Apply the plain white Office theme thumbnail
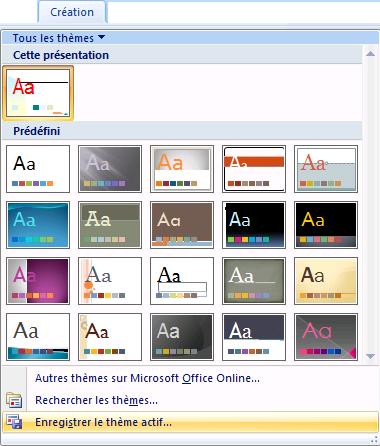The image size is (380, 446). 38,169
